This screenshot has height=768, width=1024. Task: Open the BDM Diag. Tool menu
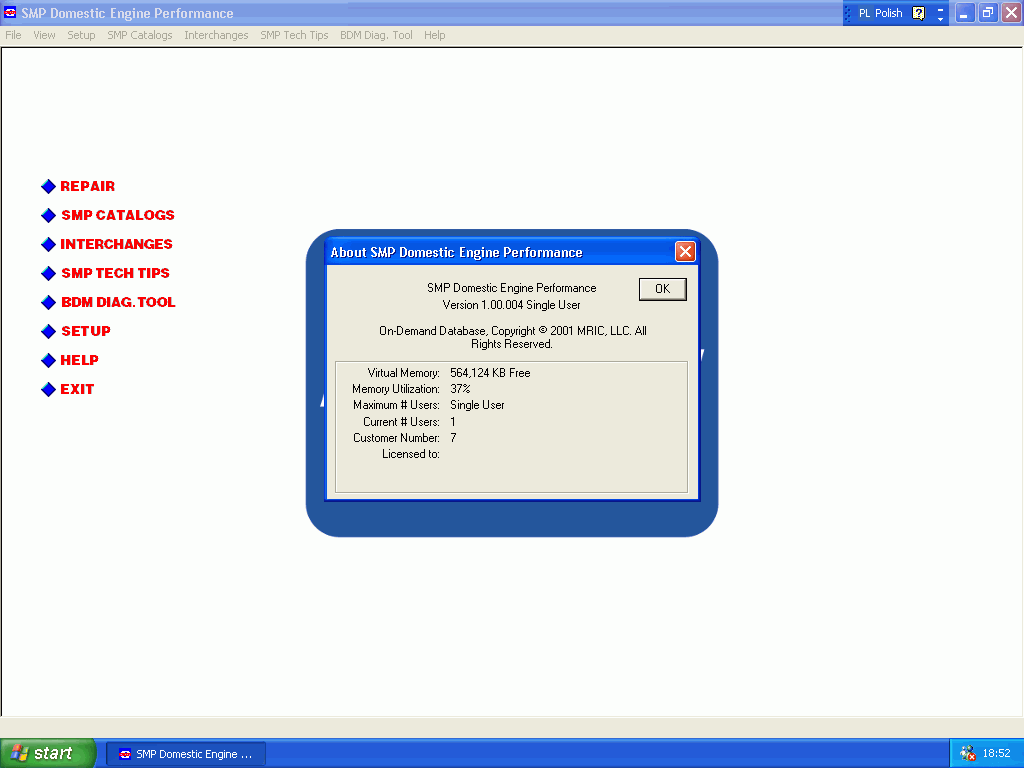coord(376,35)
